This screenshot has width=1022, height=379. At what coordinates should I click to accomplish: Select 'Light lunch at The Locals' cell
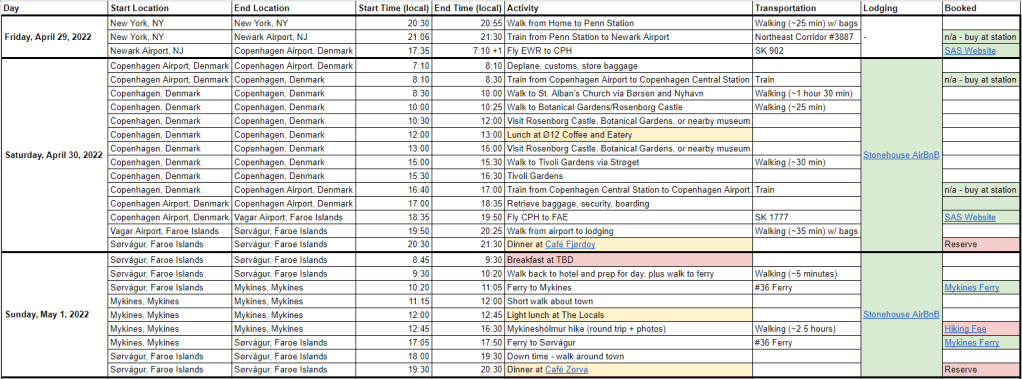click(628, 314)
